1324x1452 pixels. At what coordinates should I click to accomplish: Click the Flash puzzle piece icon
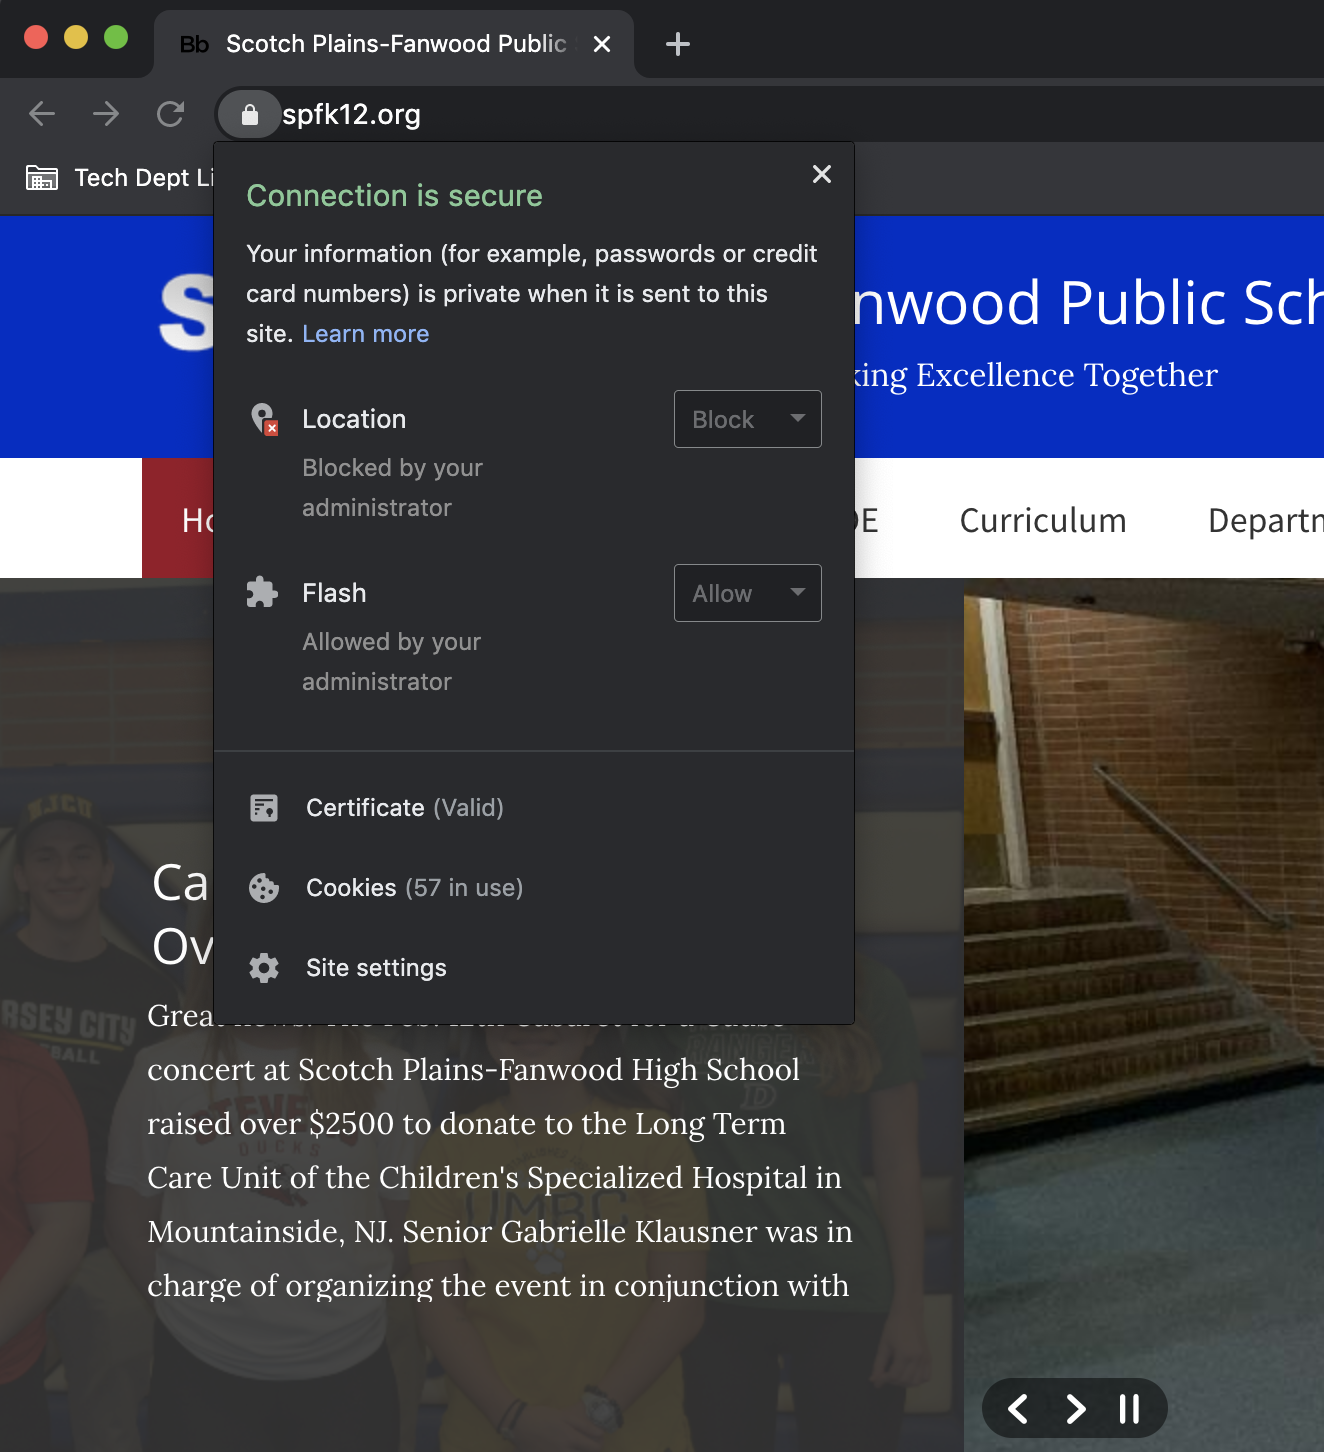coord(262,592)
